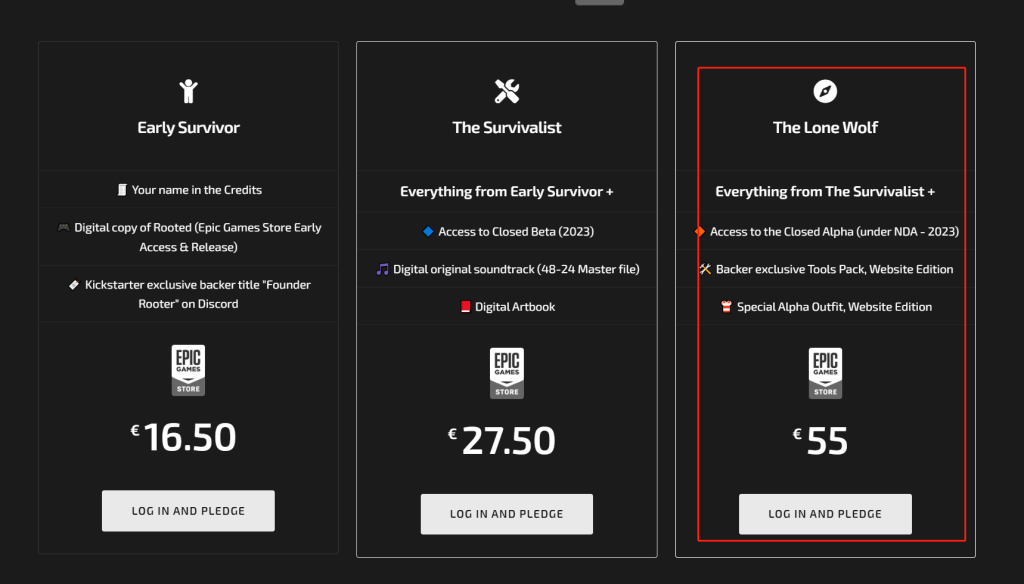
Task: Click Epic Games Store logo under The Lone Wolf
Action: [825, 373]
